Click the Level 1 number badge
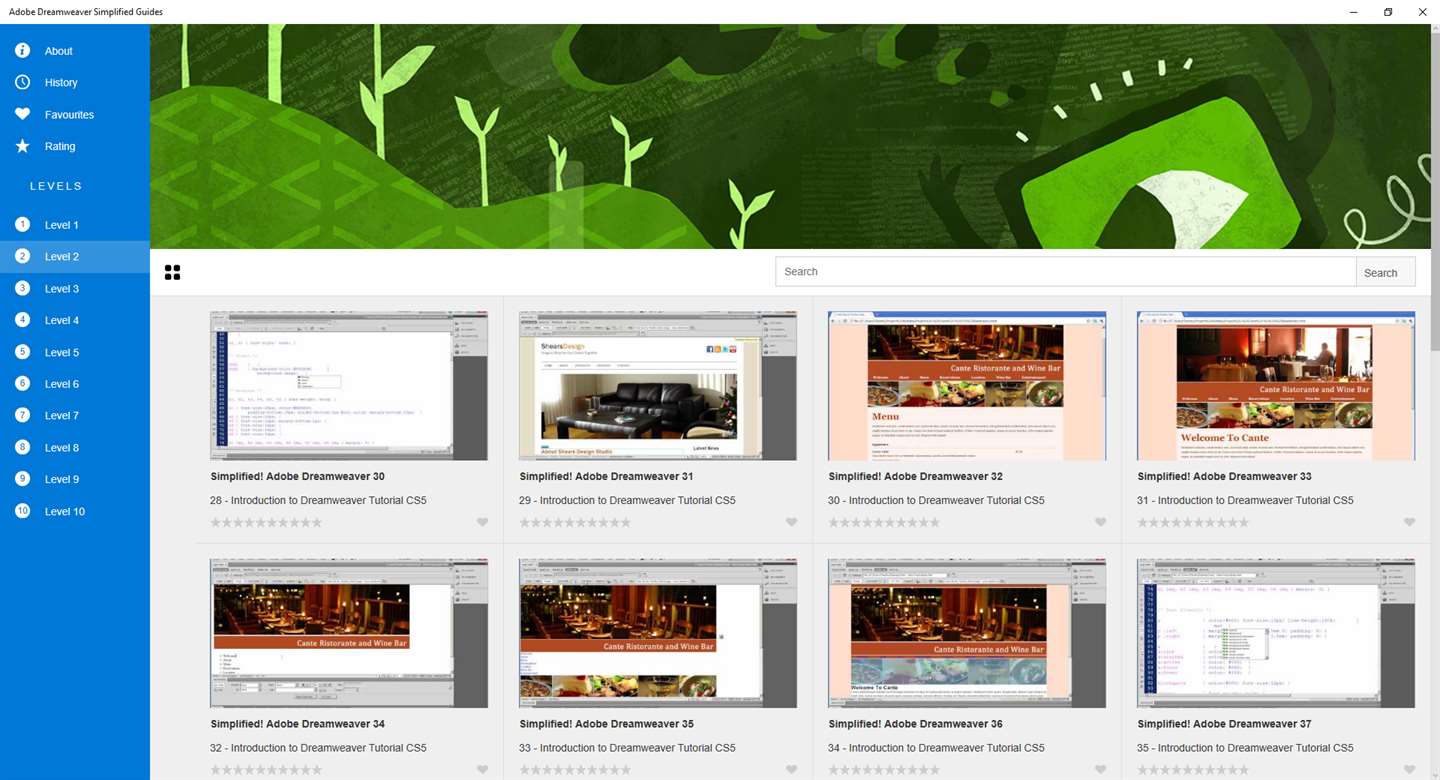The width and height of the screenshot is (1440, 780). click(x=23, y=225)
